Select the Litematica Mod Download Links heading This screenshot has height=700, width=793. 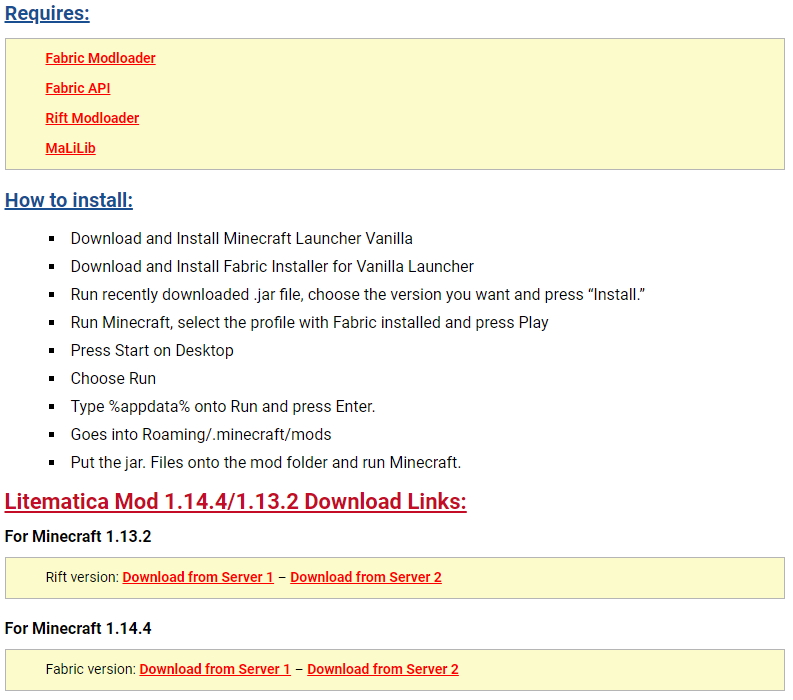coord(235,501)
